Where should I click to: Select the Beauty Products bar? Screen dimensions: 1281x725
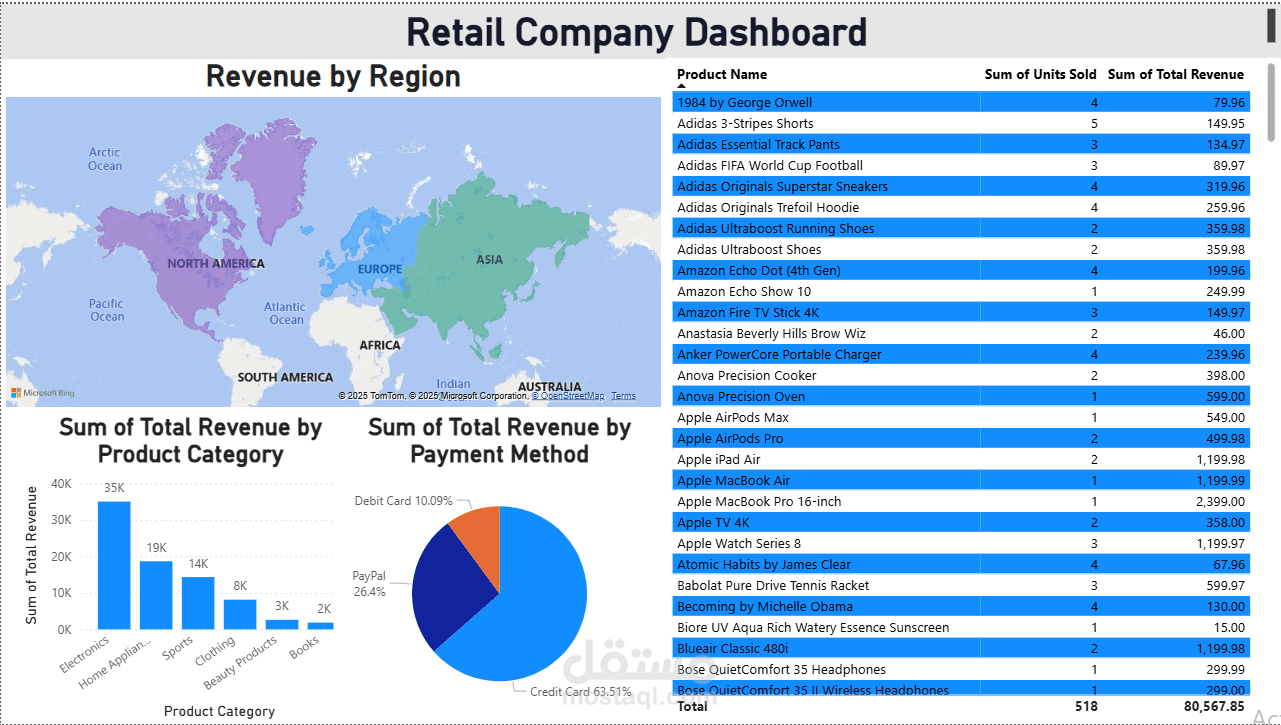coord(282,624)
